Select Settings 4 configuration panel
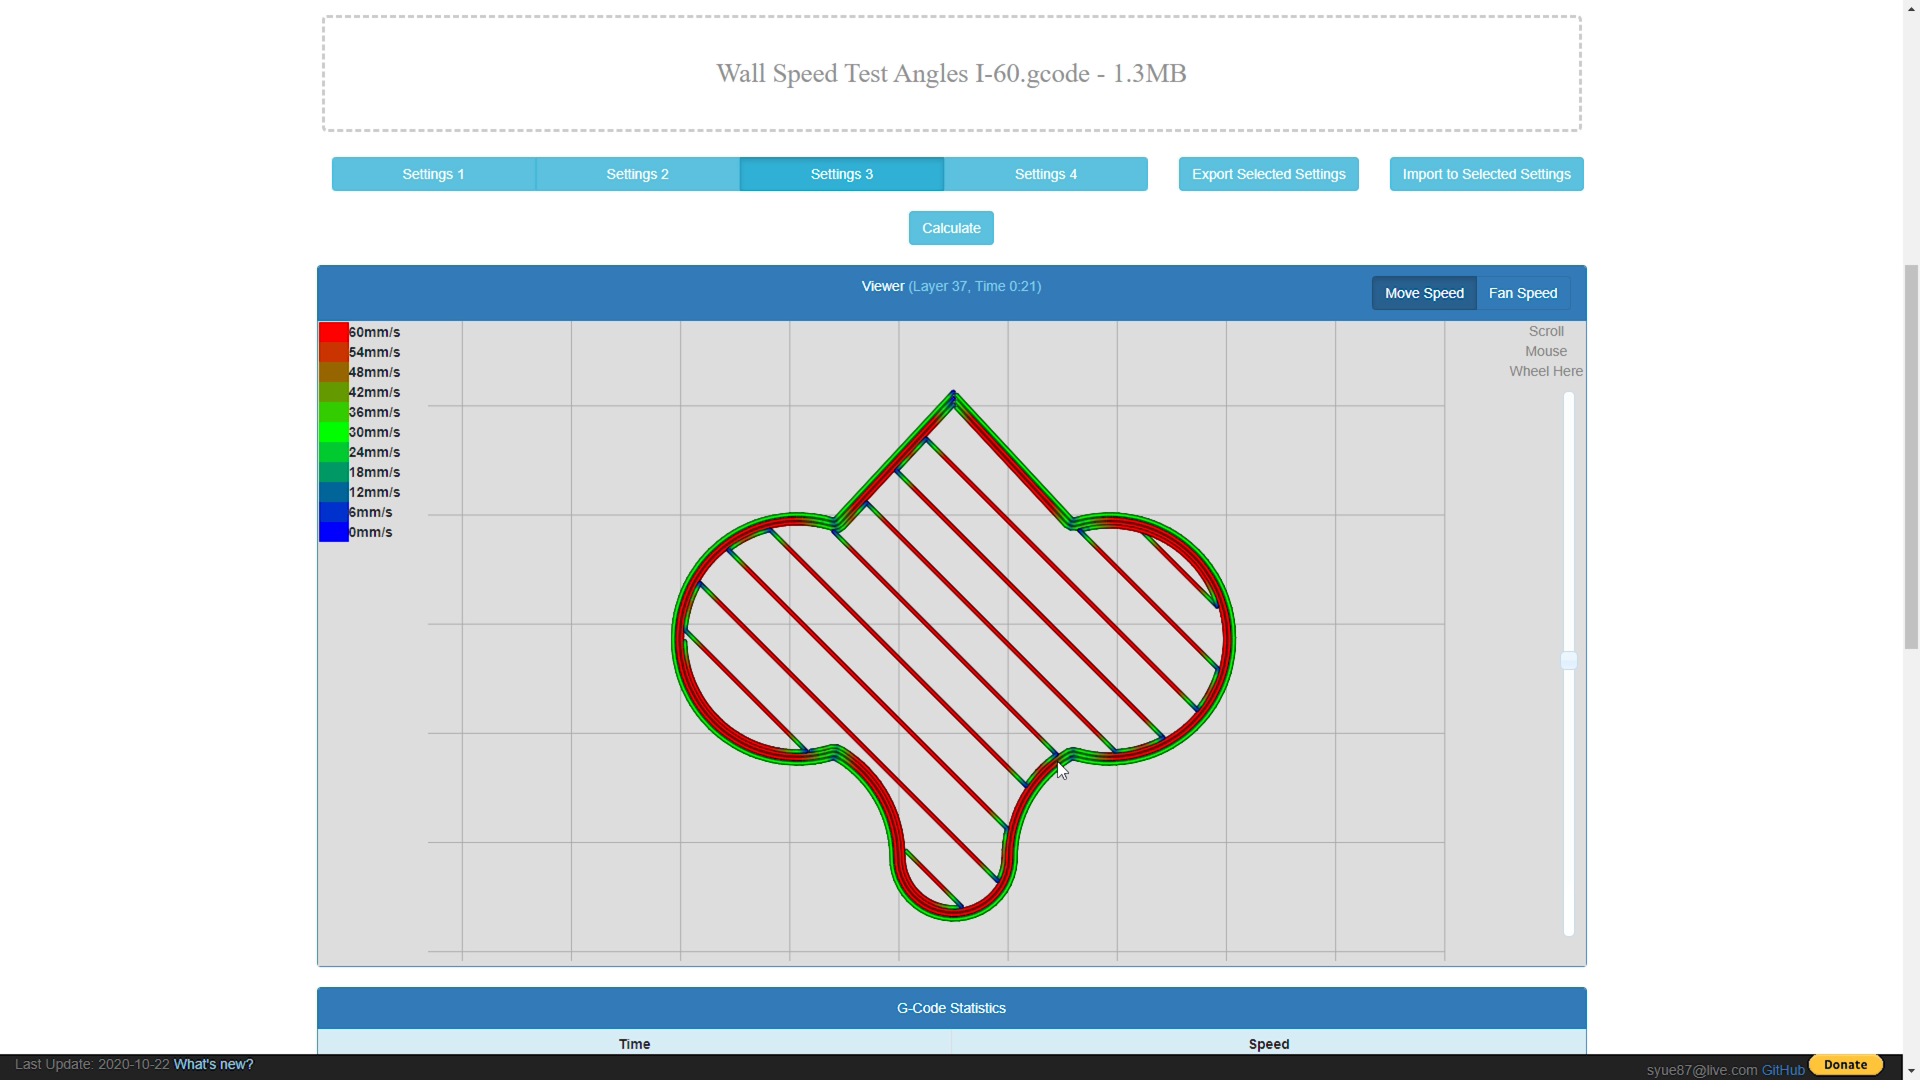This screenshot has height=1080, width=1920. (x=1046, y=173)
